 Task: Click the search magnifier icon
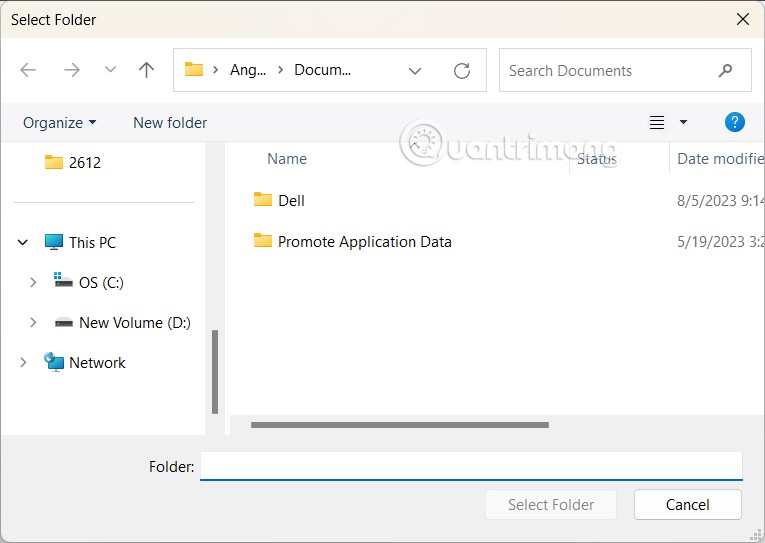click(x=726, y=70)
